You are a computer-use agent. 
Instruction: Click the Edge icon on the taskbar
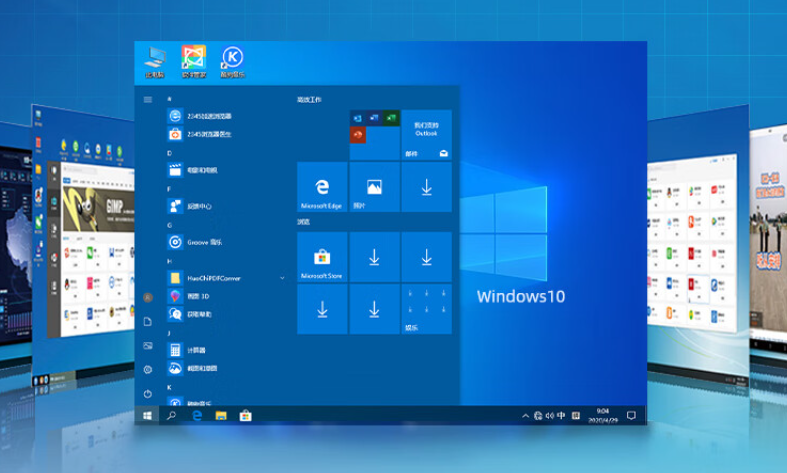(x=198, y=415)
